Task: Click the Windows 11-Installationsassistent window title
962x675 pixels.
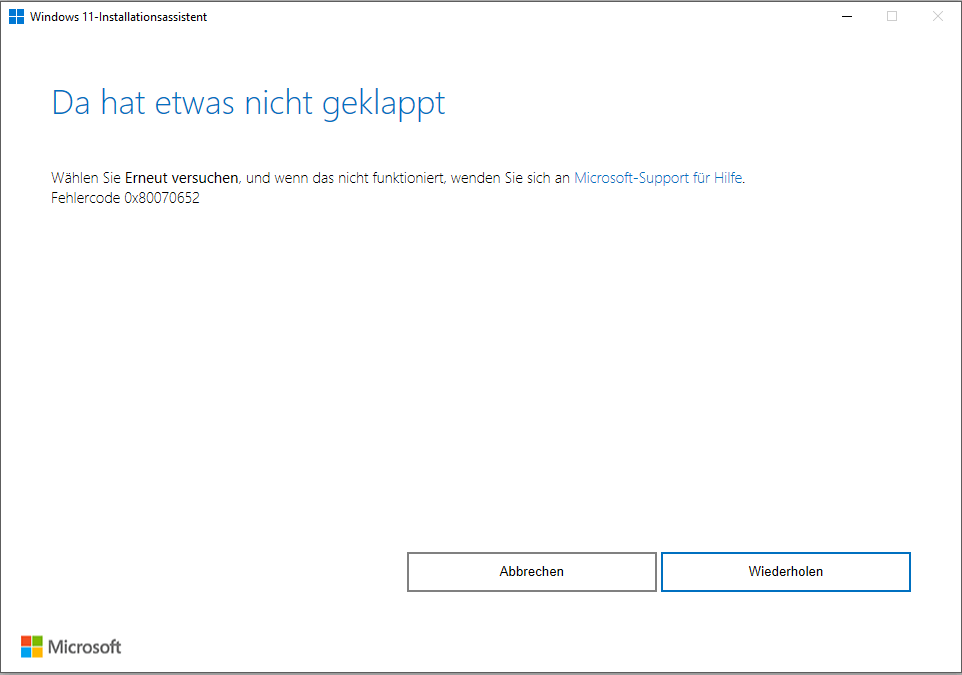Action: click(x=118, y=17)
